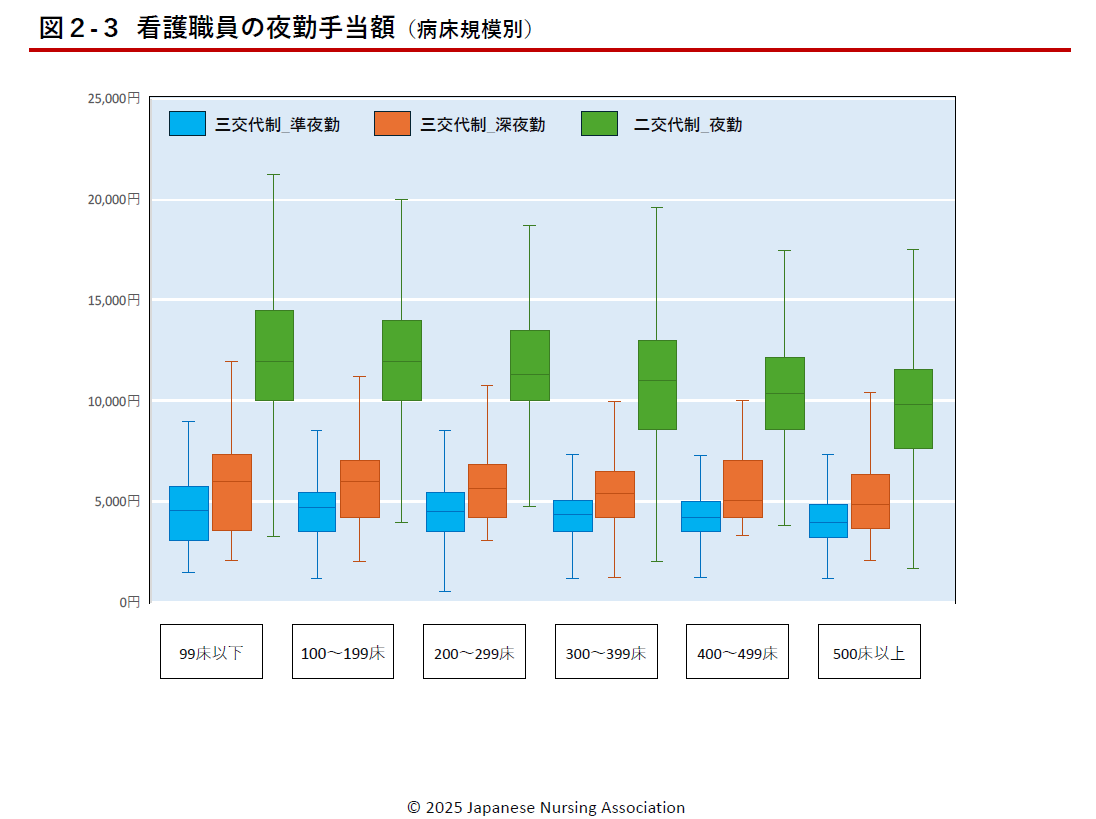
Task: Click the green 二交代制_夜勤 legend swatch
Action: tap(599, 124)
